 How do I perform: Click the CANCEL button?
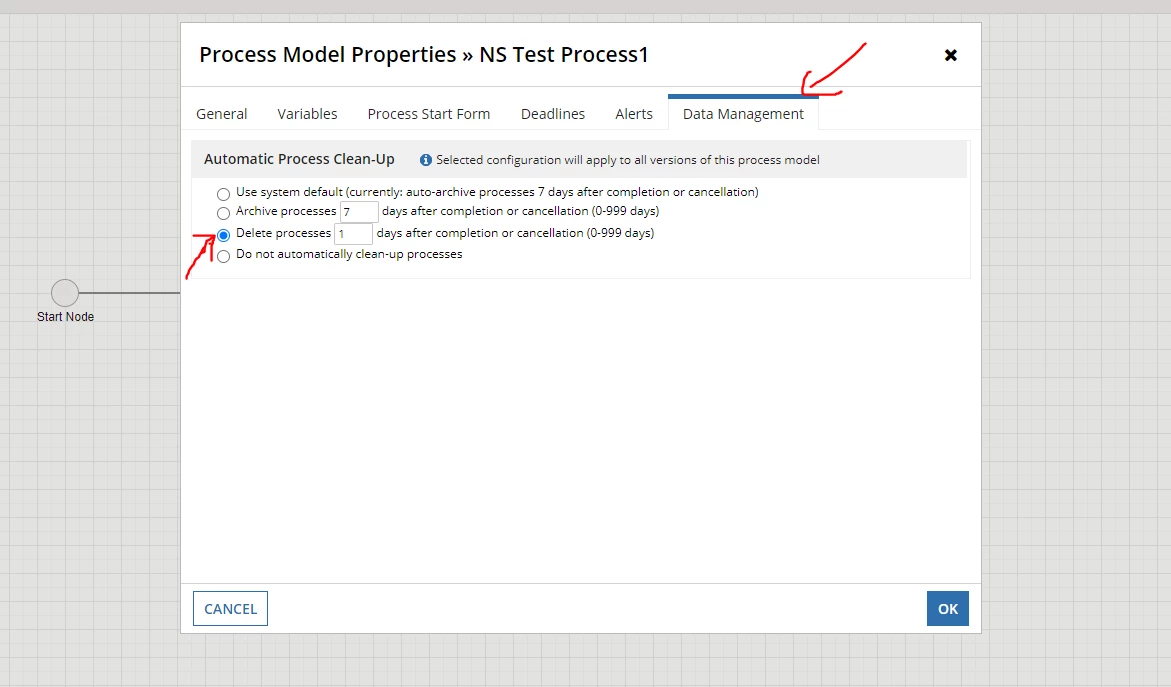(x=230, y=609)
